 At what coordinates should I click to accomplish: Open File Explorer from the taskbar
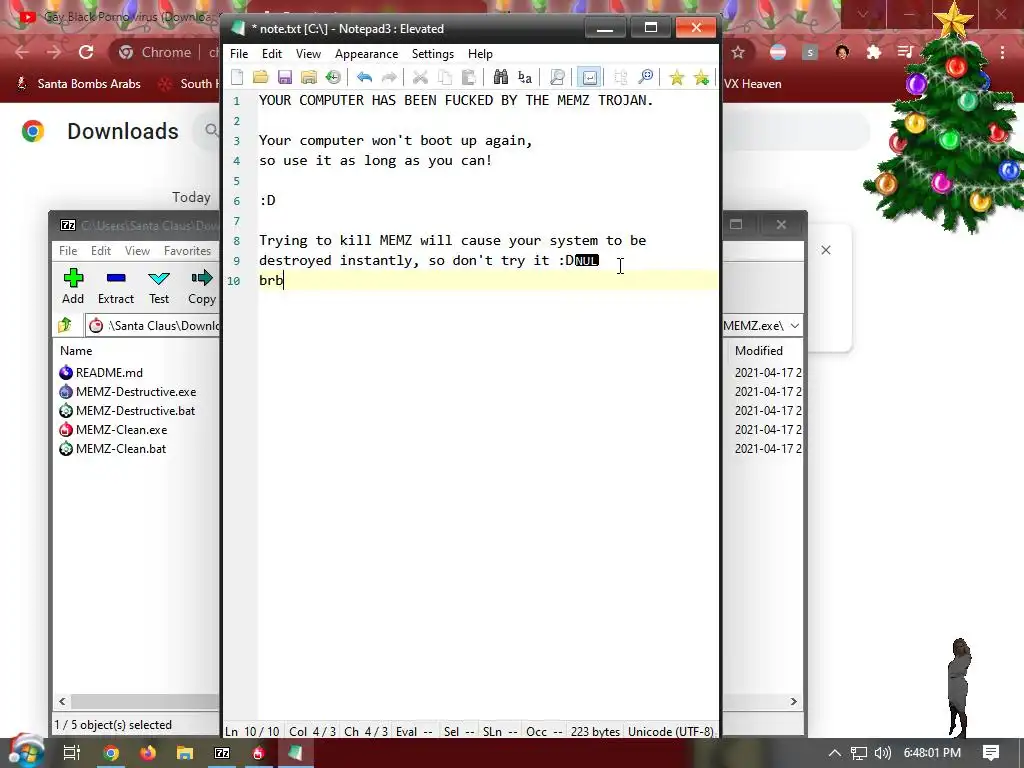click(185, 753)
